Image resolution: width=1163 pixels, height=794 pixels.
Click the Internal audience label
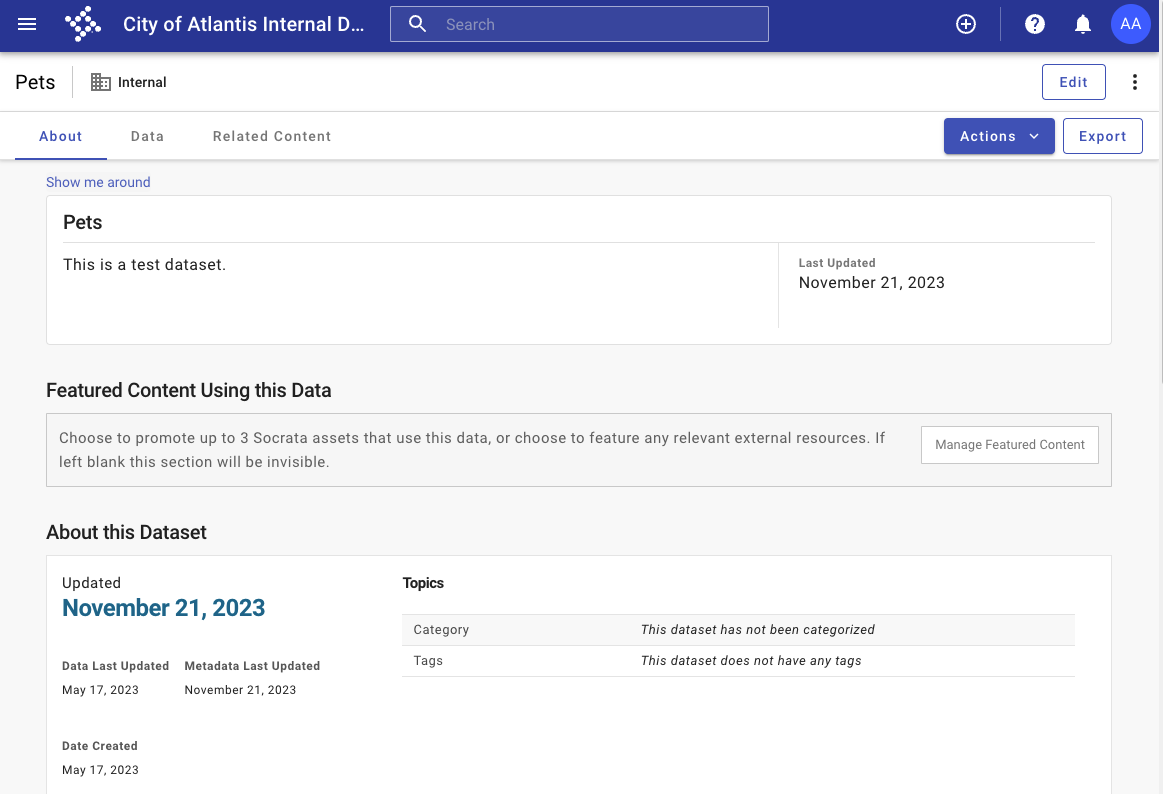pos(142,82)
